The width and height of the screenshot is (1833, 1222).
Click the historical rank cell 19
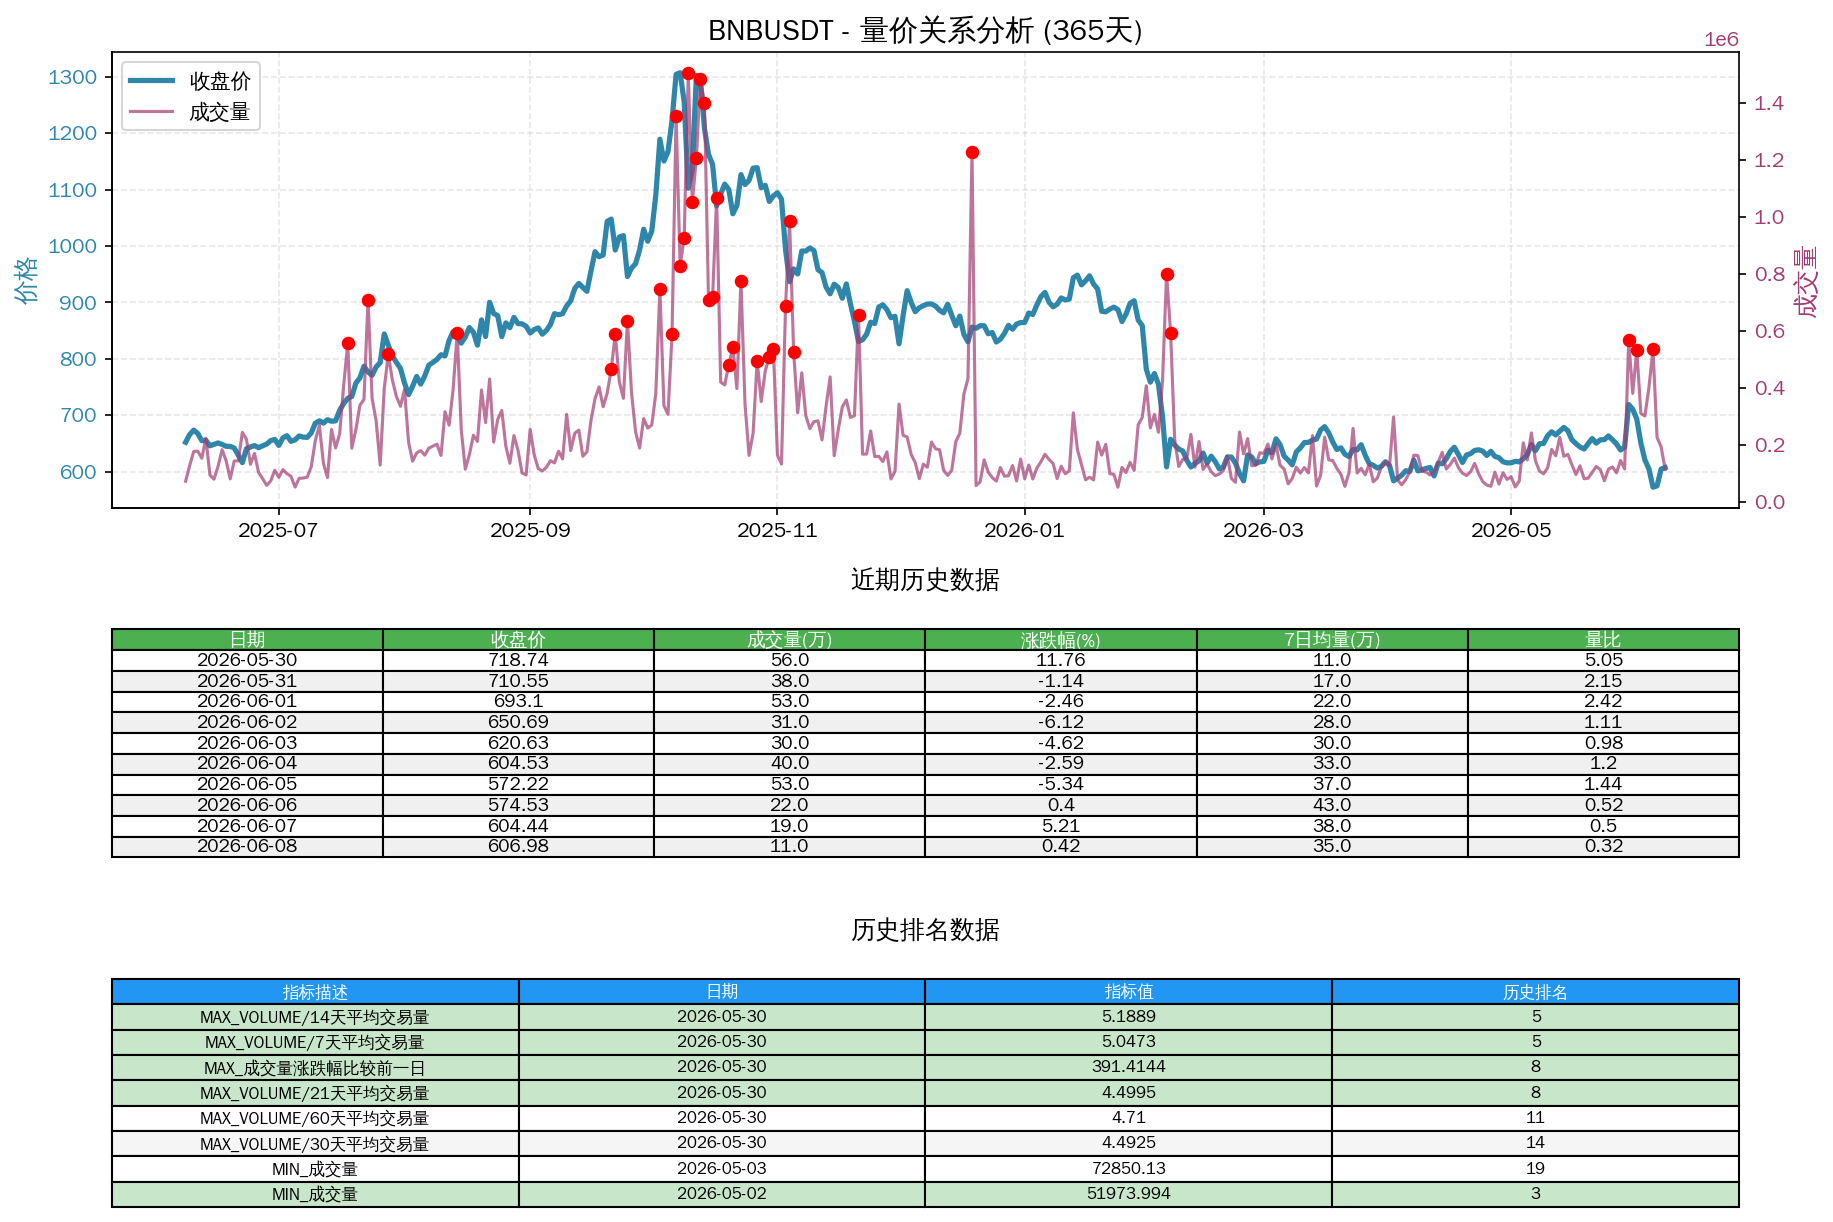pyautogui.click(x=1535, y=1169)
